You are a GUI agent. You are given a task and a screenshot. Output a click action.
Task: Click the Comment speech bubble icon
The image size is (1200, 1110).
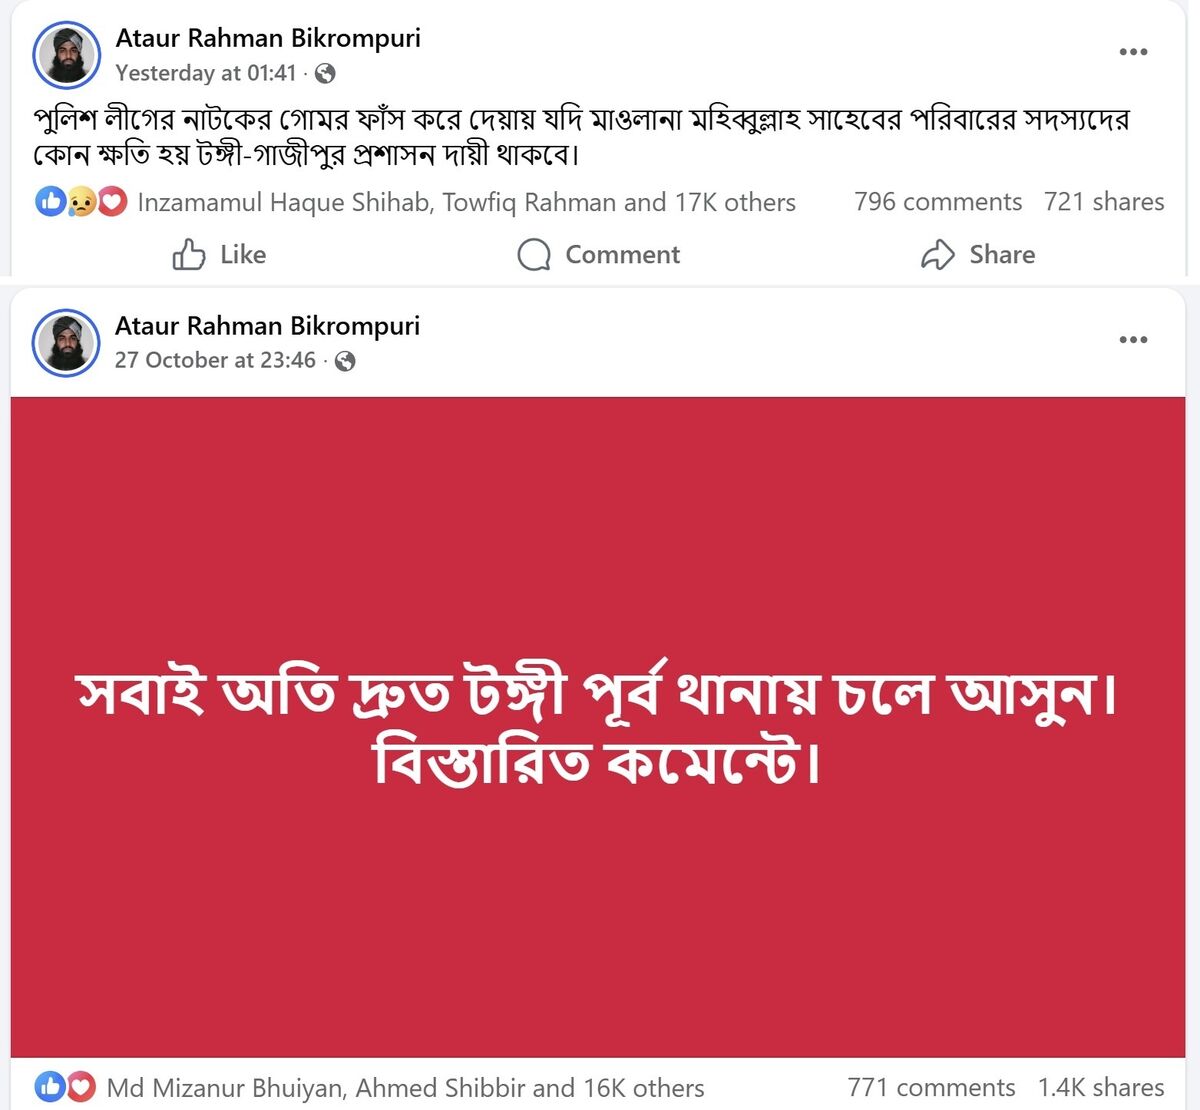tap(536, 254)
